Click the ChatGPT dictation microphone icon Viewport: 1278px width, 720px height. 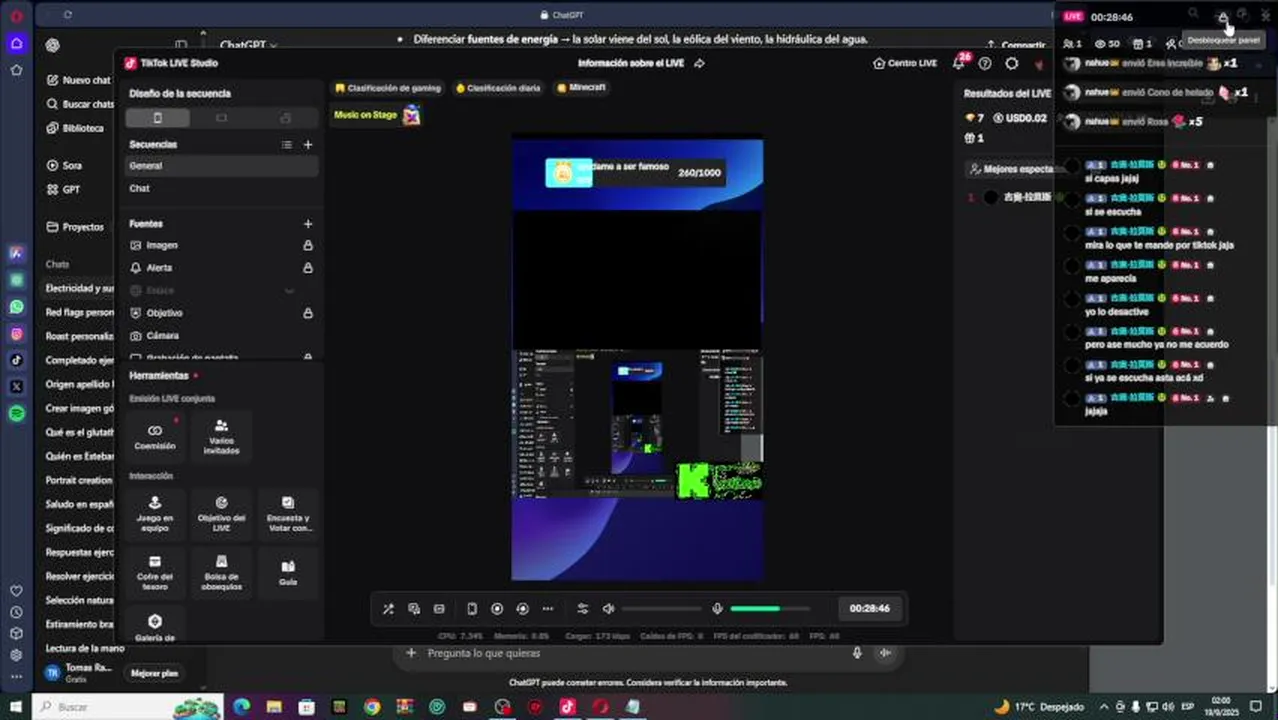pyautogui.click(x=857, y=653)
